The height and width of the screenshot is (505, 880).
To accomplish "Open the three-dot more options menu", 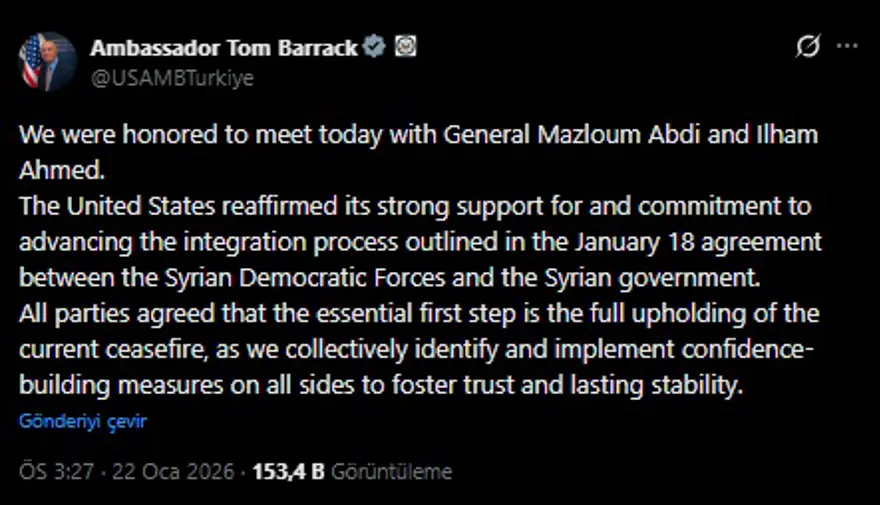I will tap(846, 46).
